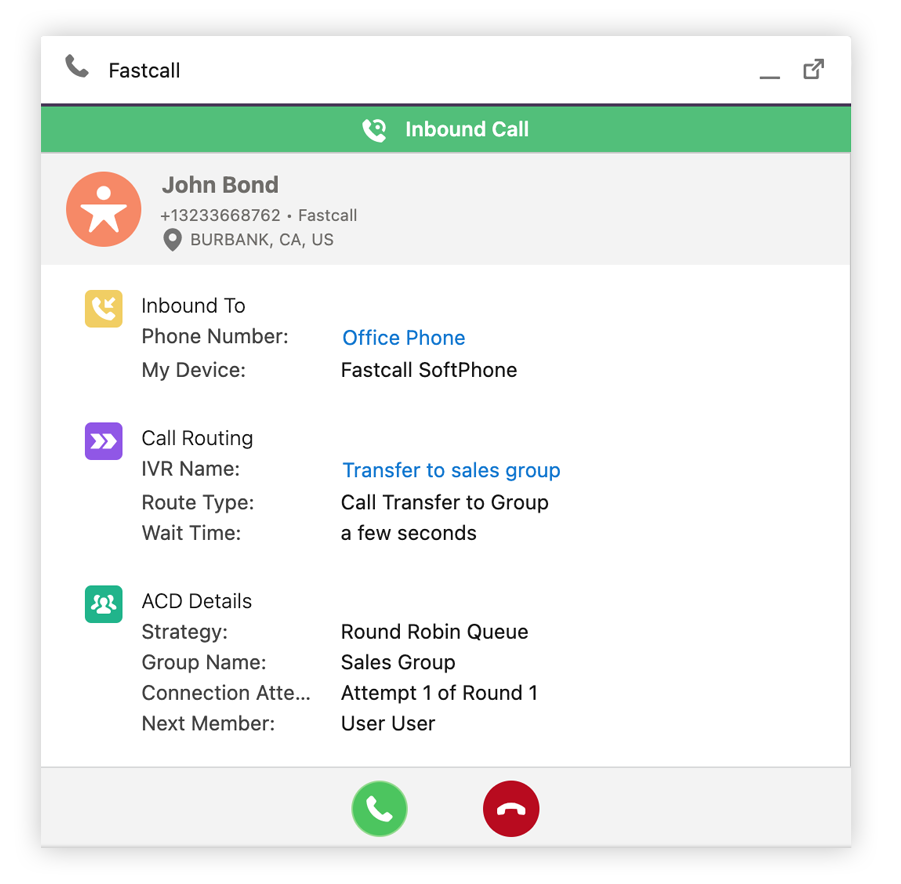Click John Bond's orange avatar
This screenshot has width=901, height=884.
(x=103, y=209)
